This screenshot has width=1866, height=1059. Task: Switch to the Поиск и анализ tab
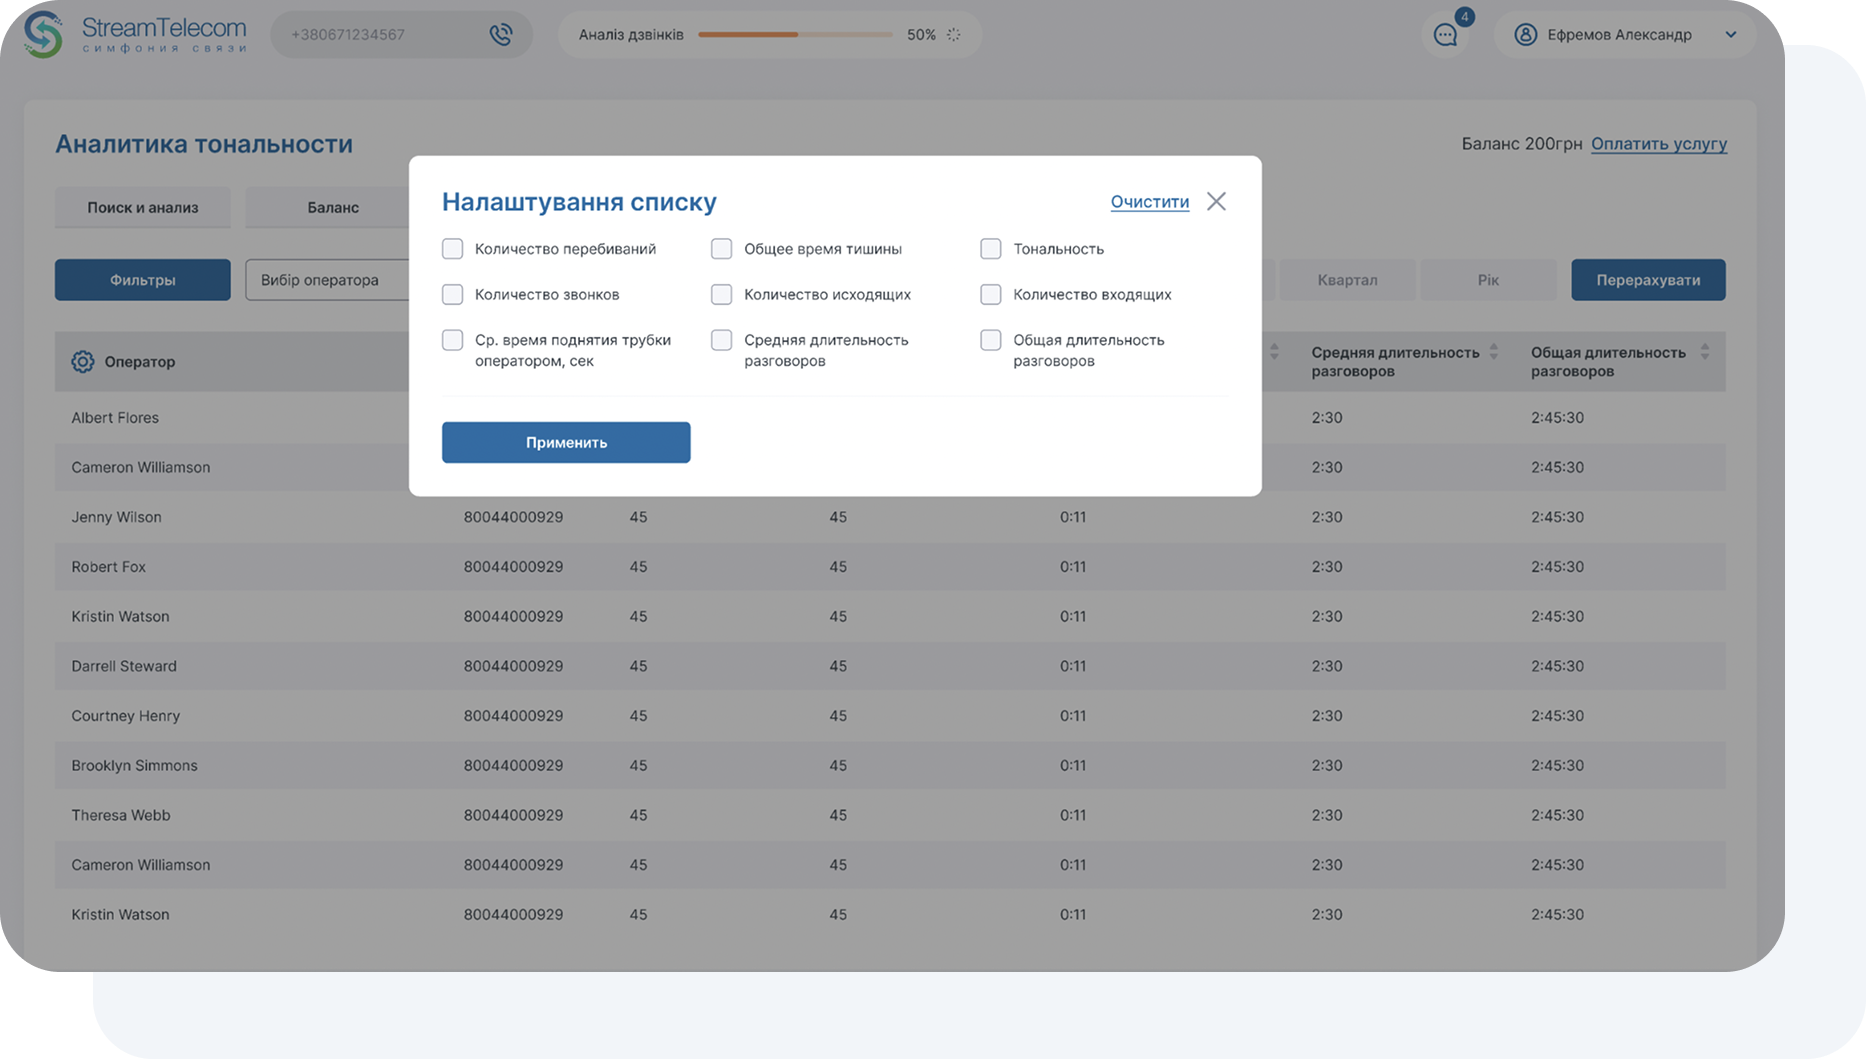(143, 208)
